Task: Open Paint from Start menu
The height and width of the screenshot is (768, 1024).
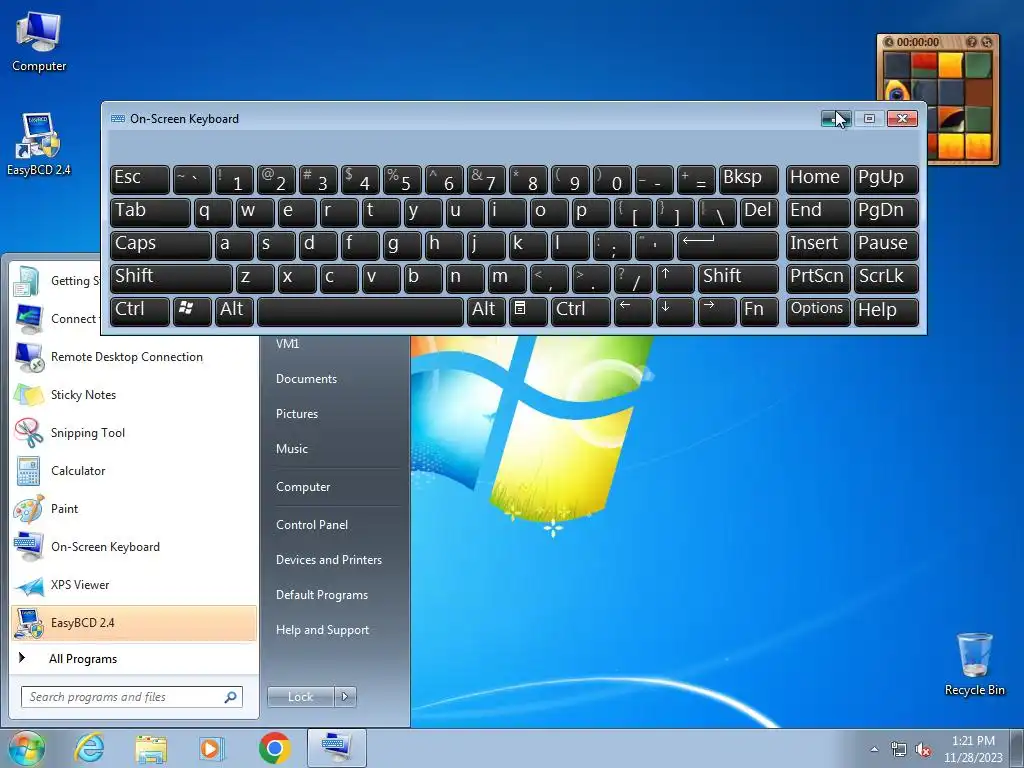Action: [x=134, y=509]
